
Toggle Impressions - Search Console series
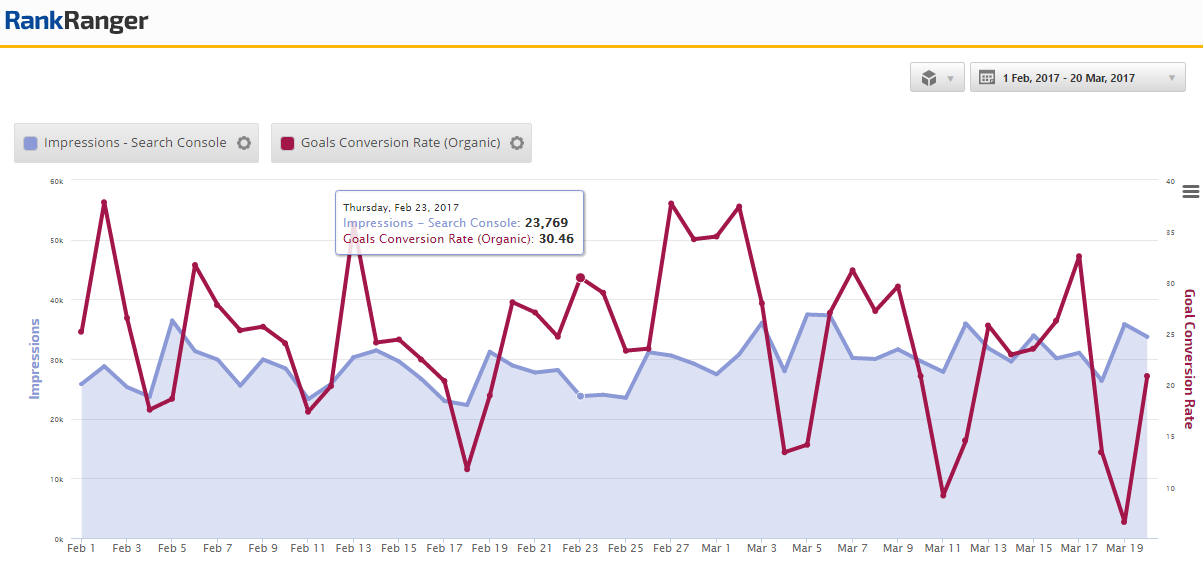(x=135, y=143)
